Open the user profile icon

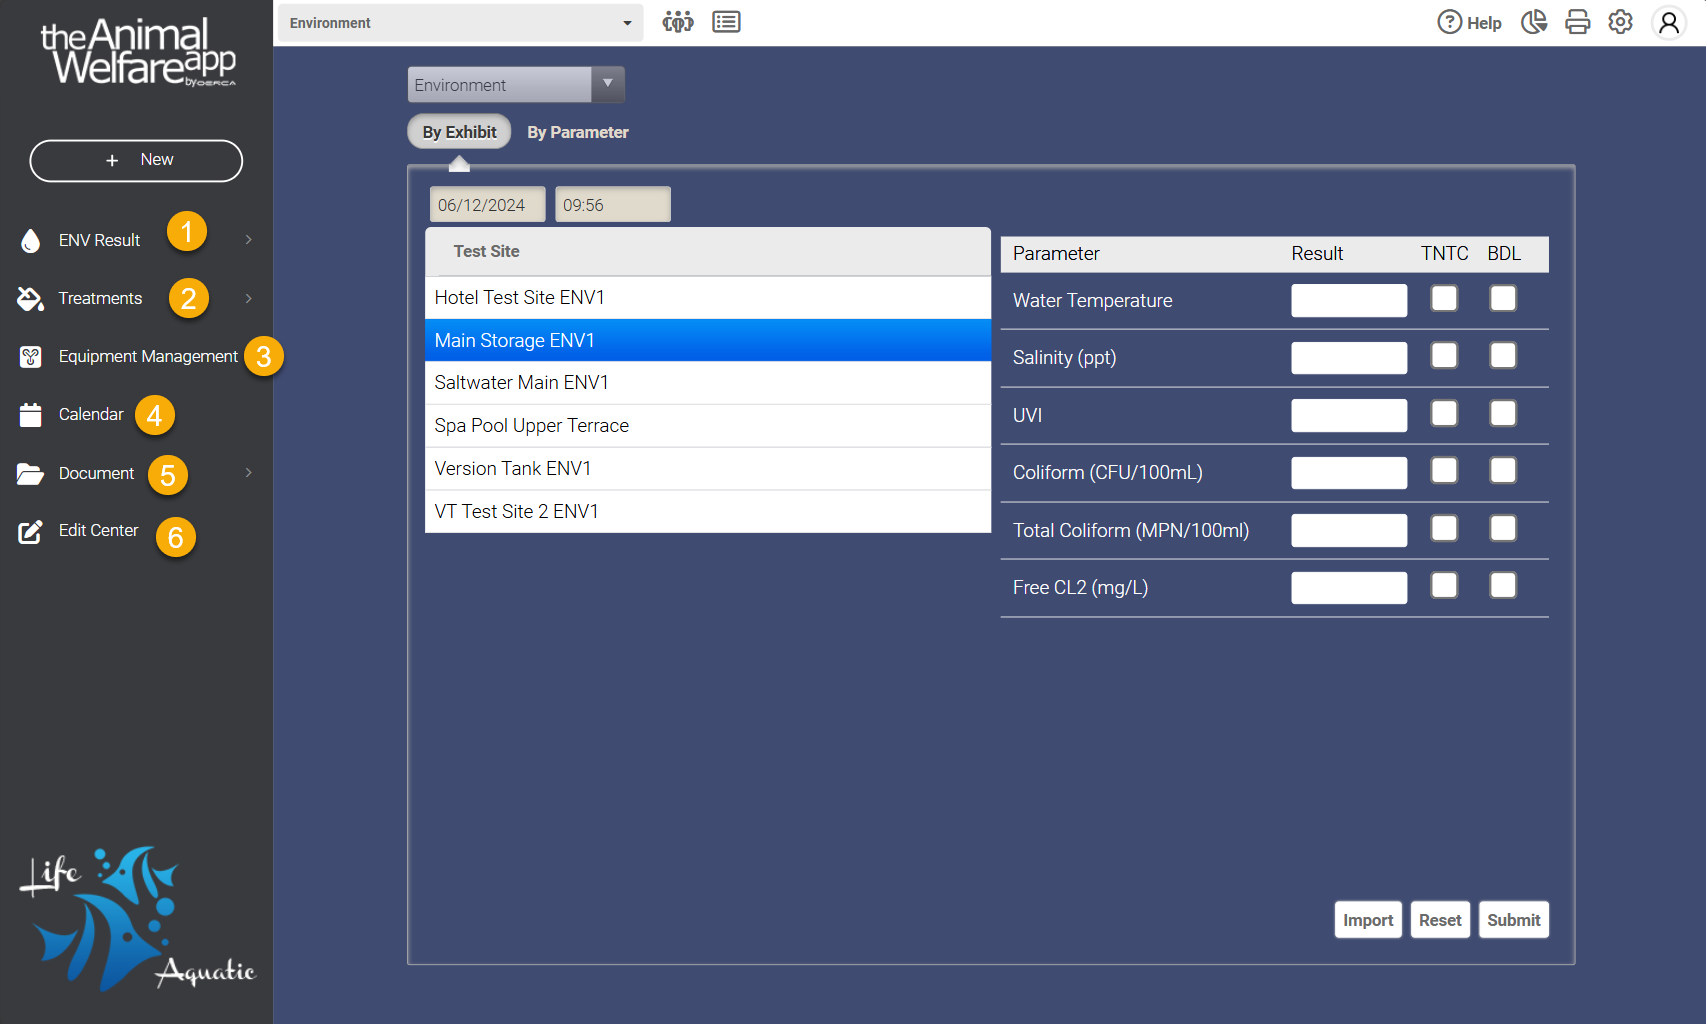coord(1668,22)
